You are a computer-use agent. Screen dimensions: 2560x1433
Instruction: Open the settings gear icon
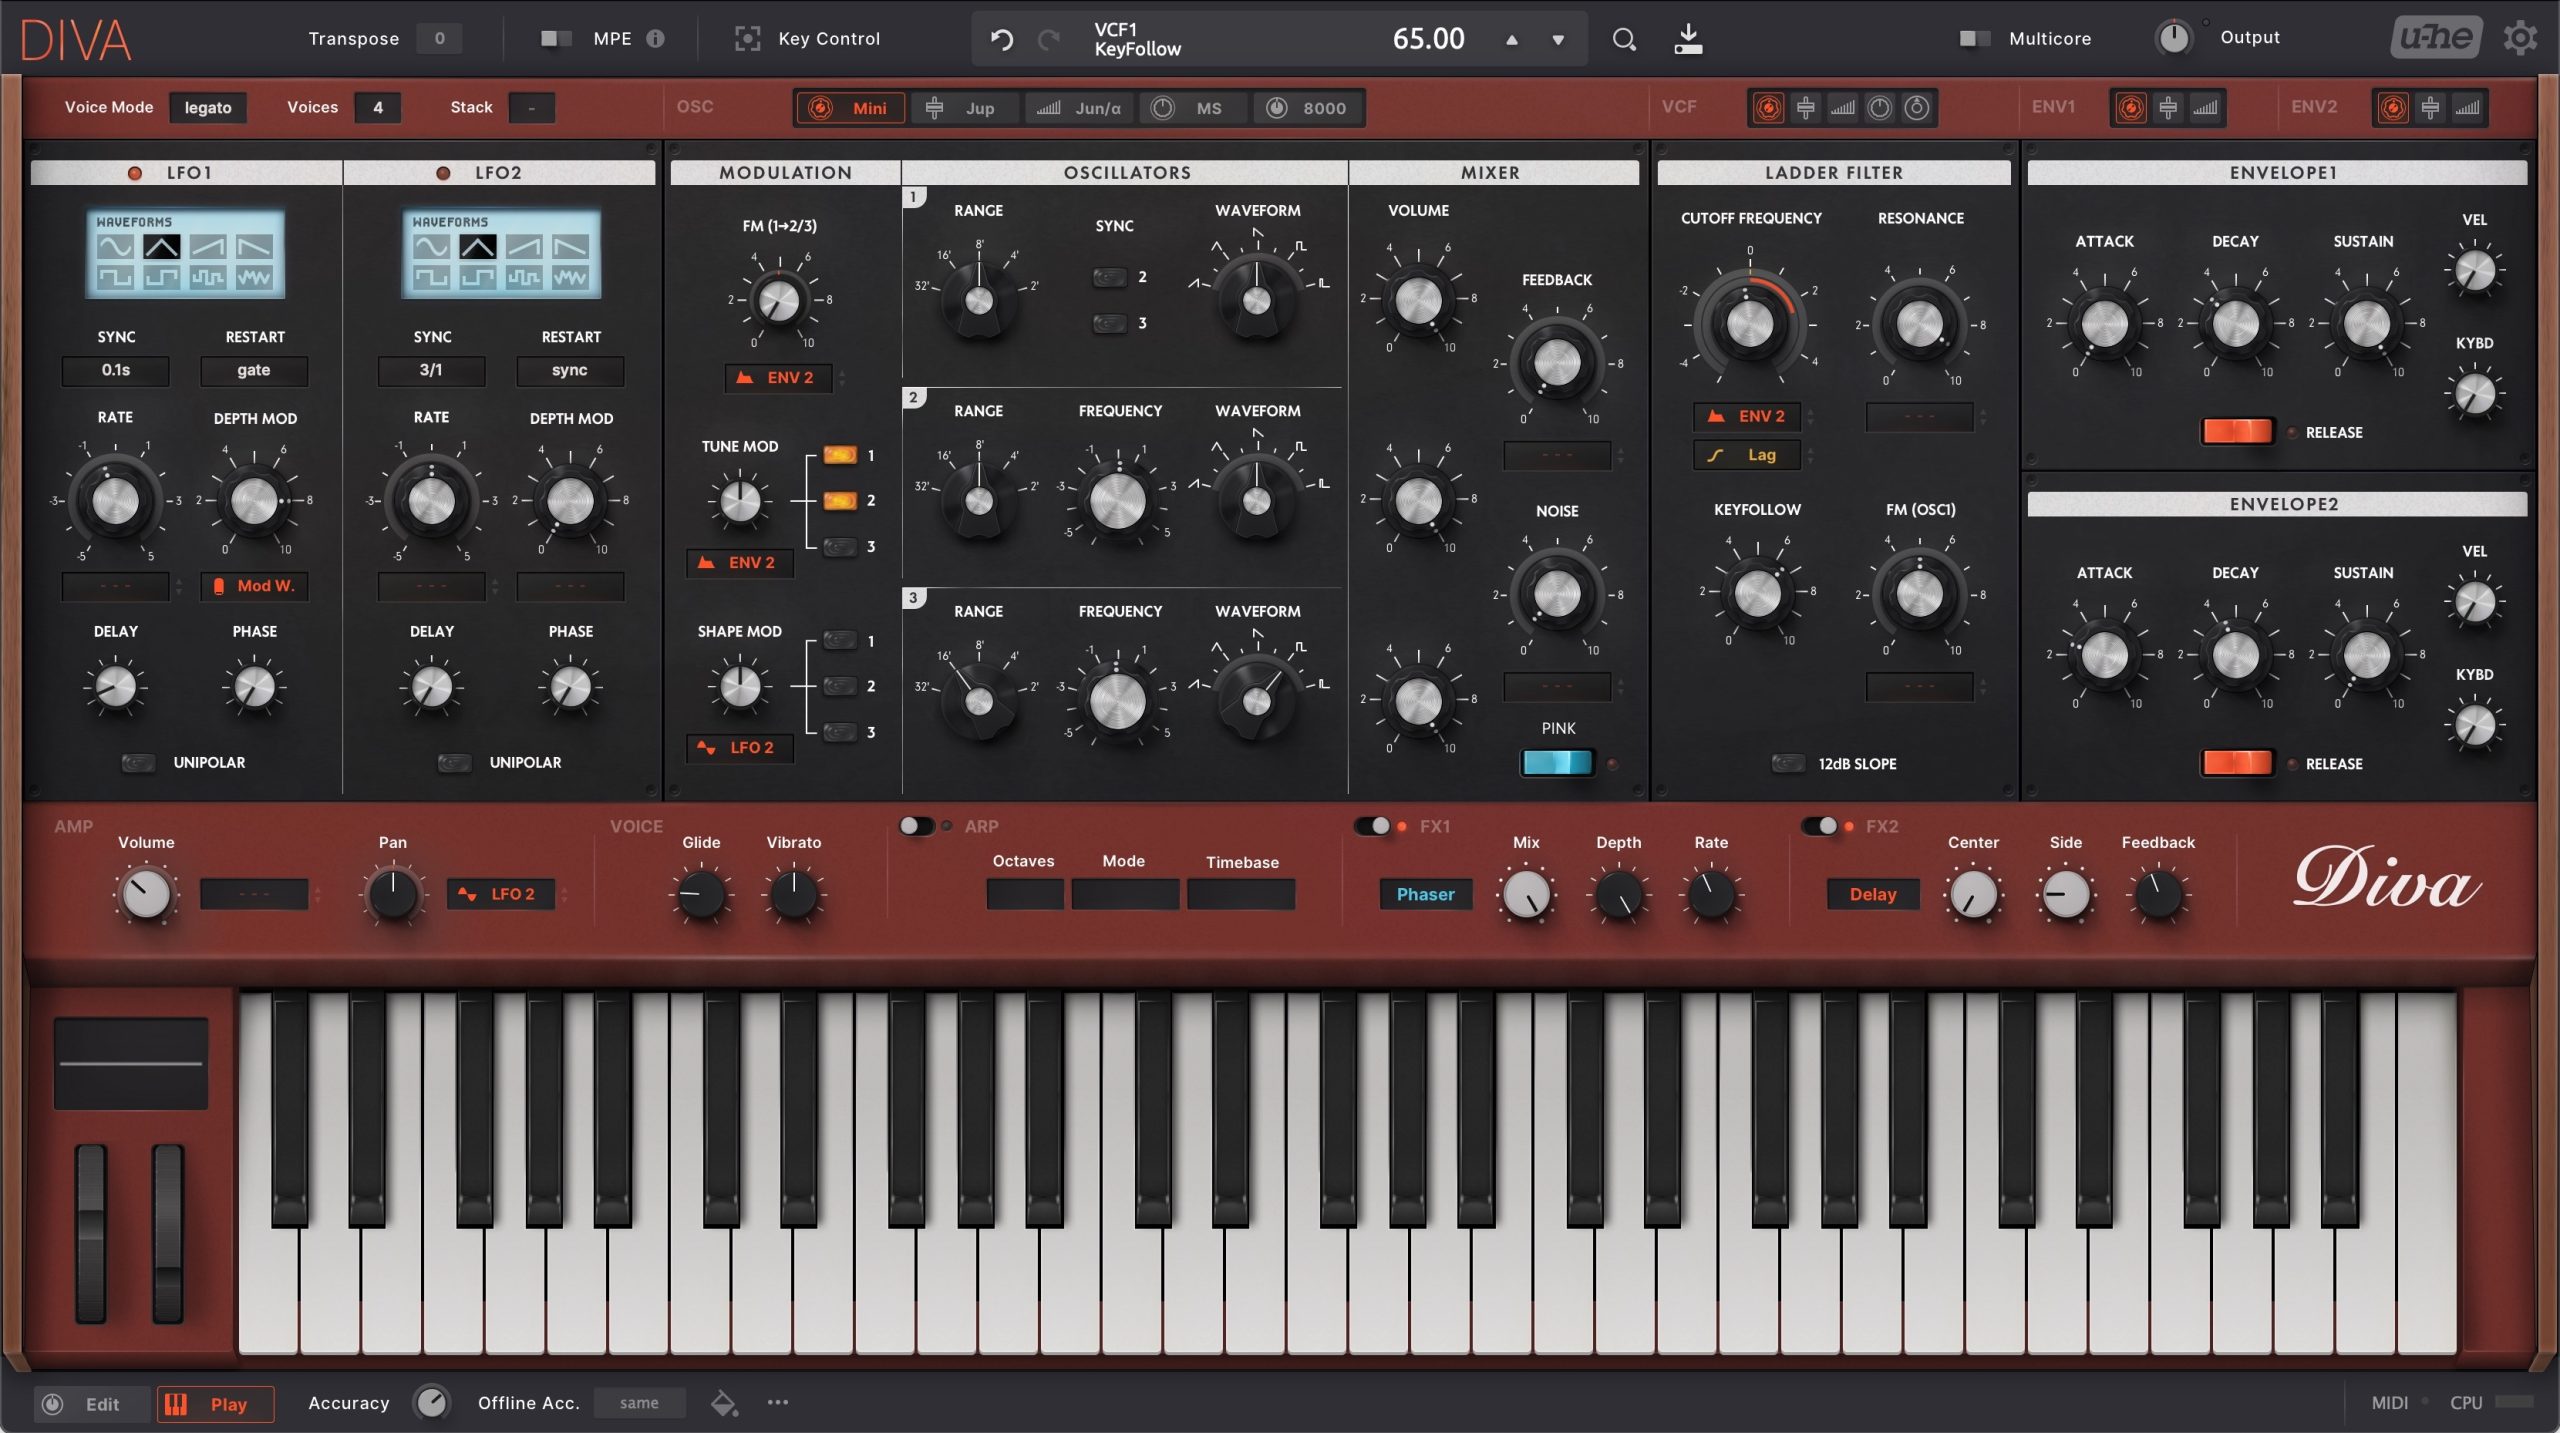coord(2521,38)
